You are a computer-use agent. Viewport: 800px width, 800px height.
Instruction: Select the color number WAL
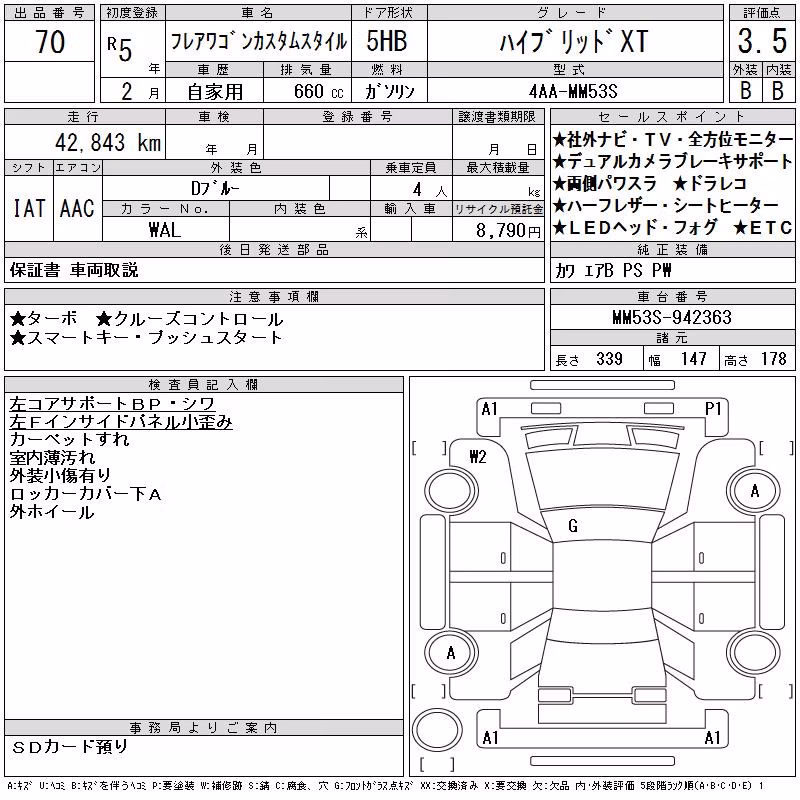pos(165,230)
